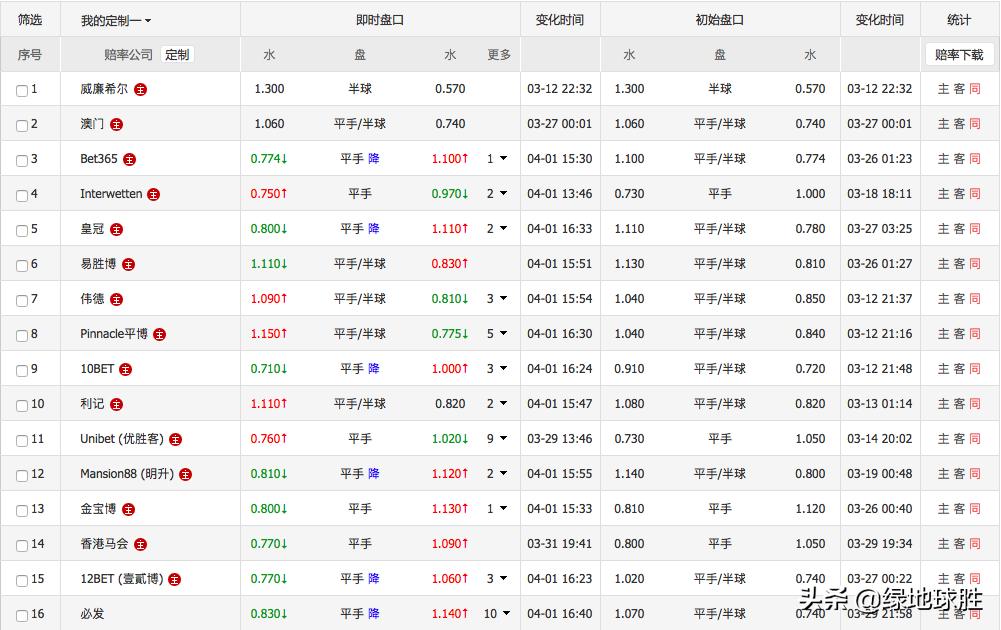Click 客 stats link in 澳门 row
1001x630 pixels.
click(959, 124)
